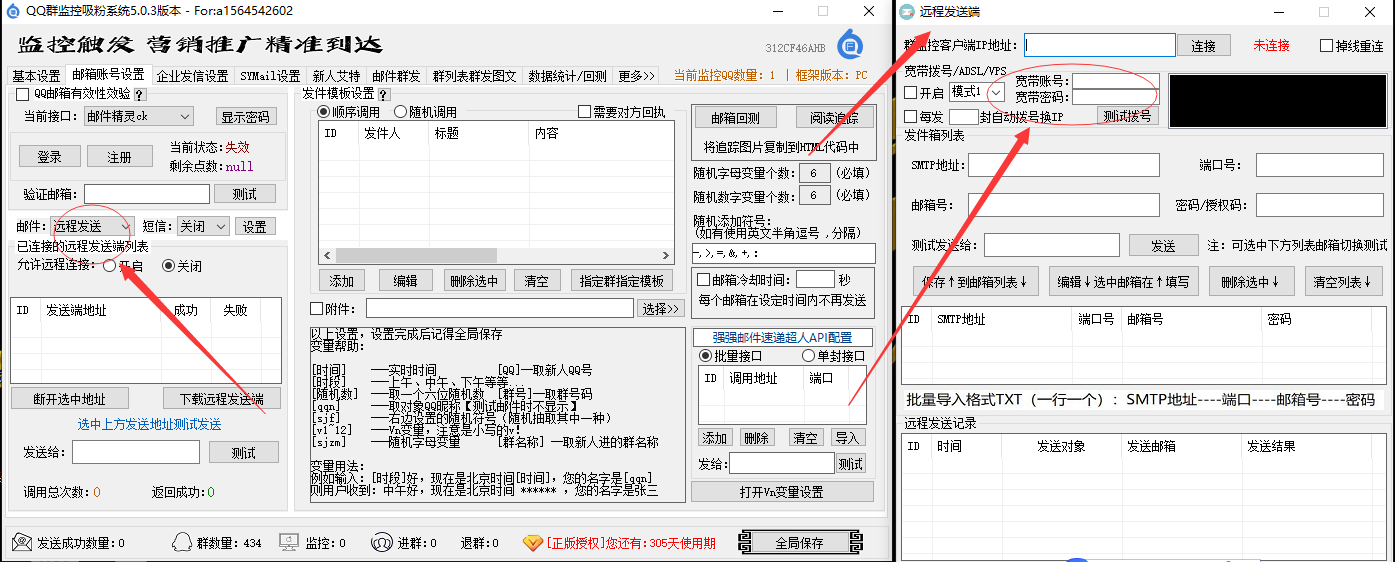Focus 验证邮箱 input field
This screenshot has width=1395, height=562.
coord(147,194)
